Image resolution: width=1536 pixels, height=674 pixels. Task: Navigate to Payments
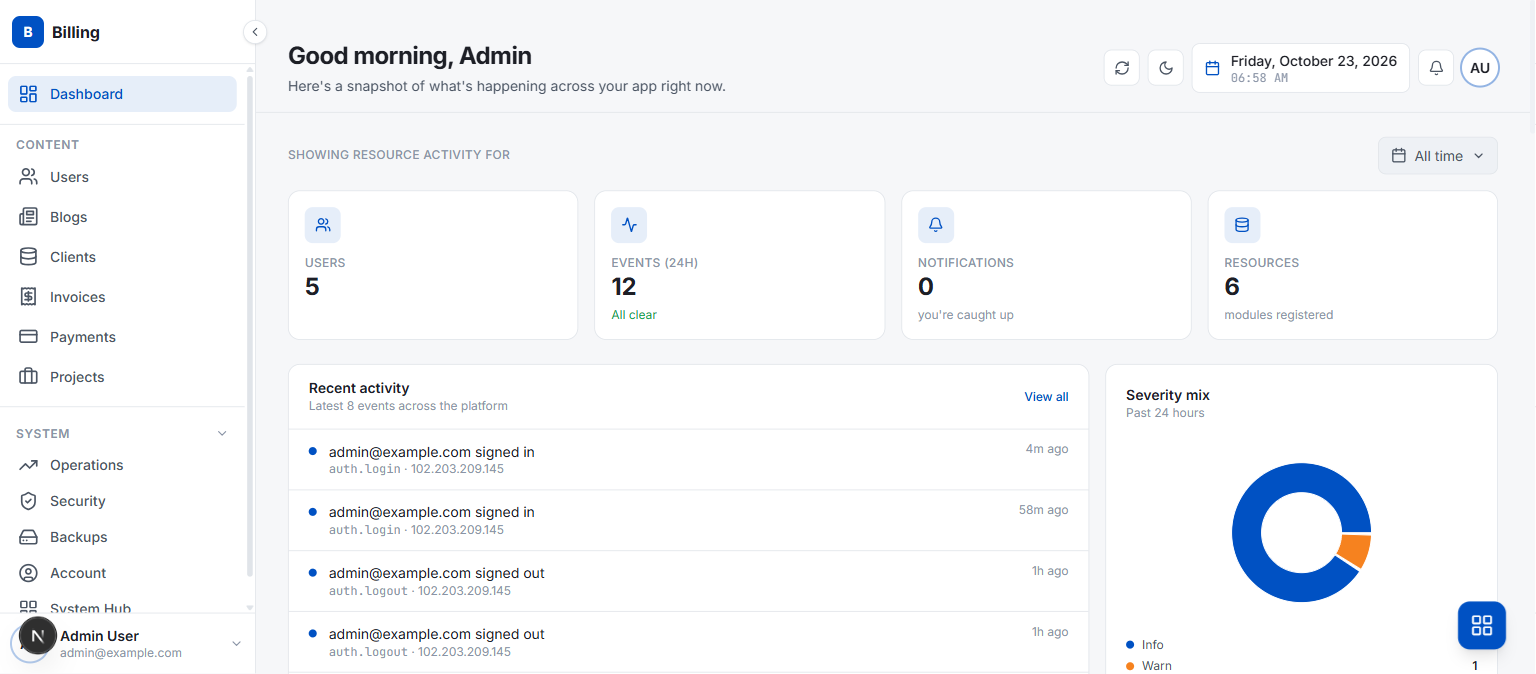click(x=122, y=337)
